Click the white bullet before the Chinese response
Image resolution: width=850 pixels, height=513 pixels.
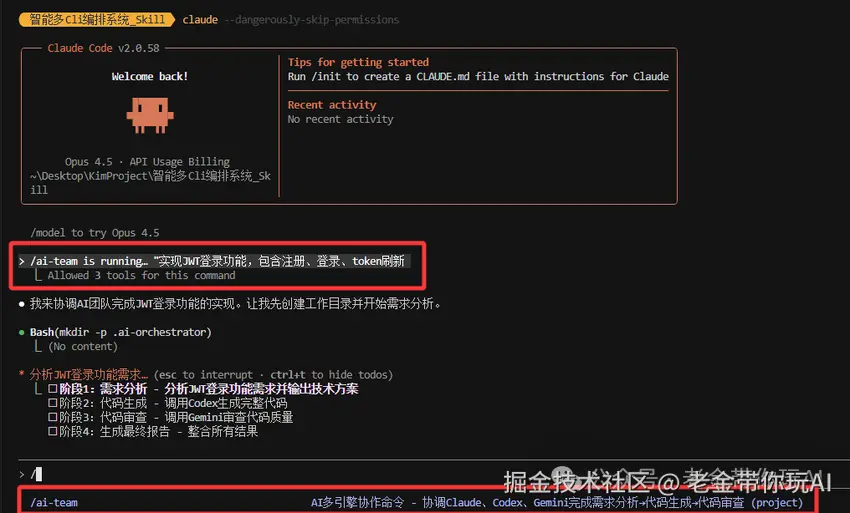[x=22, y=304]
